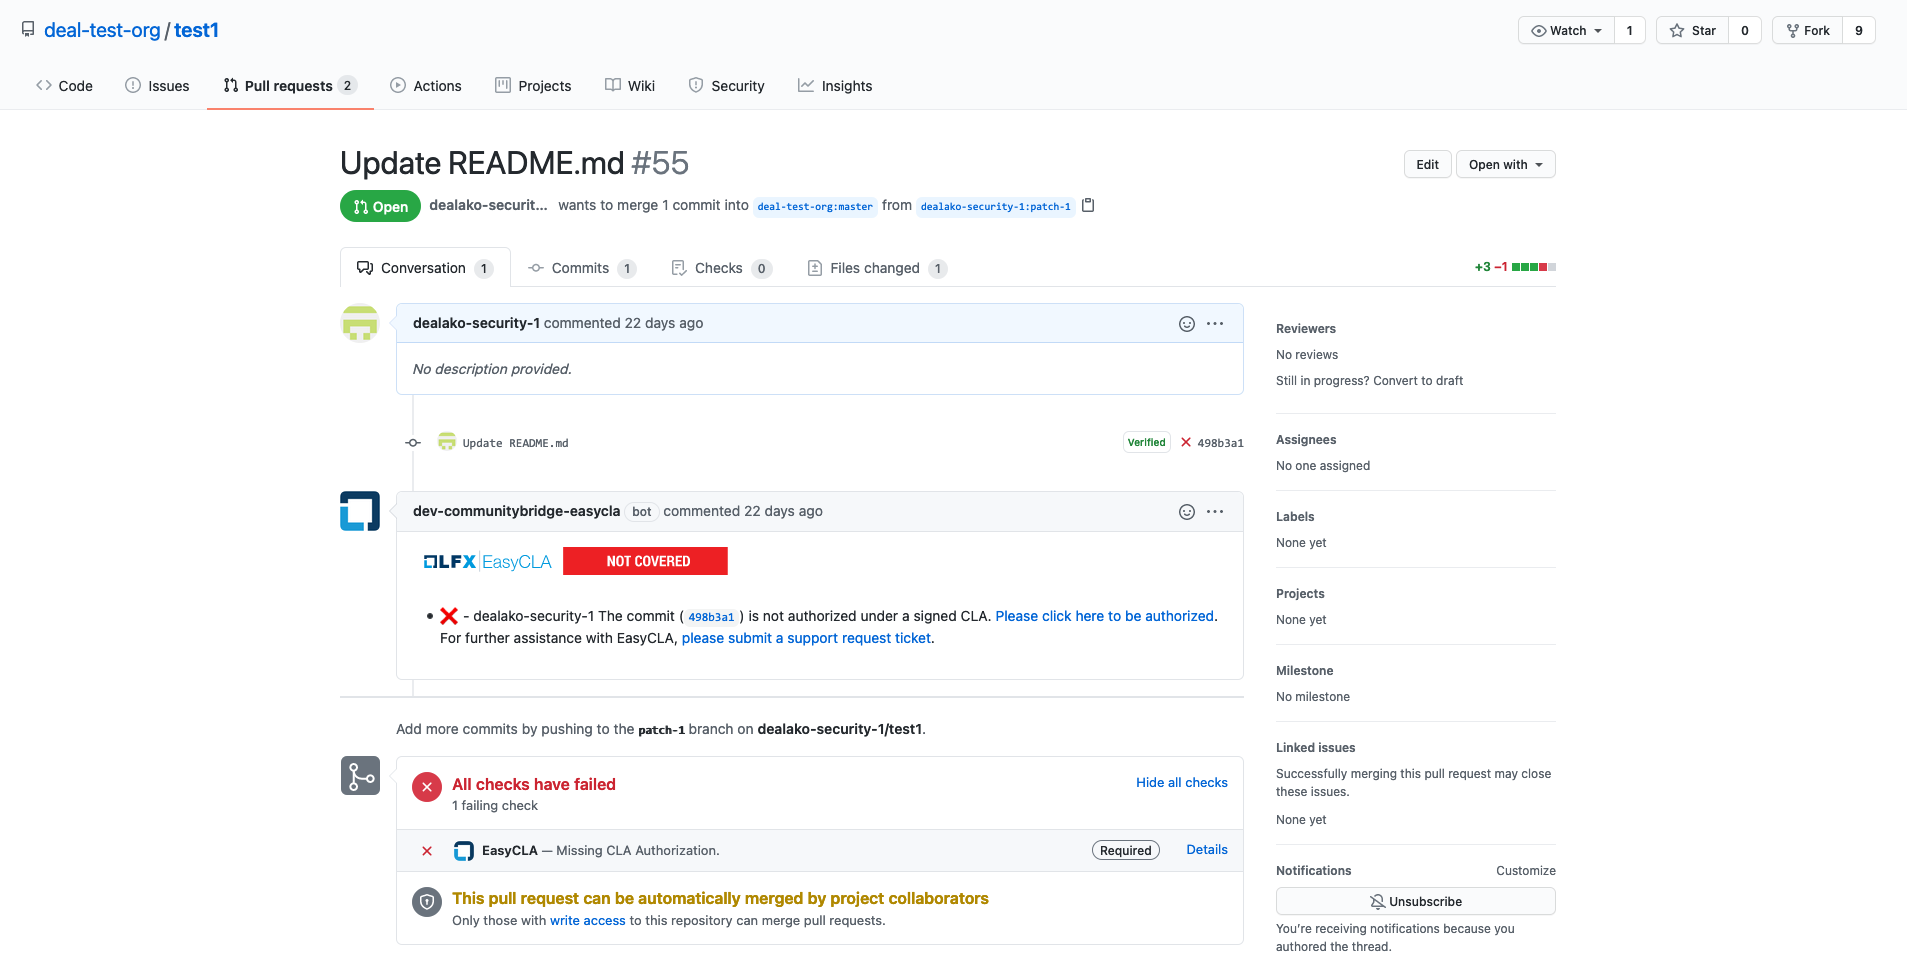Image resolution: width=1907 pixels, height=958 pixels.
Task: Open the options menu for the easycla bot comment
Action: click(1215, 512)
